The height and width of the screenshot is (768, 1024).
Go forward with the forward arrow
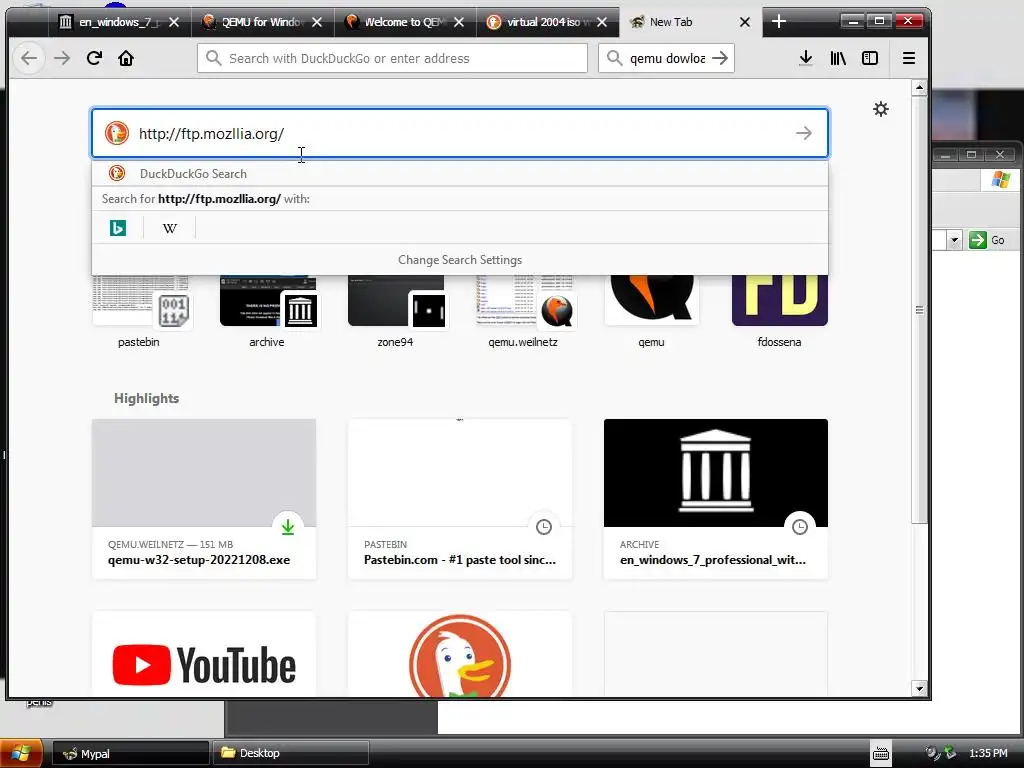coord(62,58)
